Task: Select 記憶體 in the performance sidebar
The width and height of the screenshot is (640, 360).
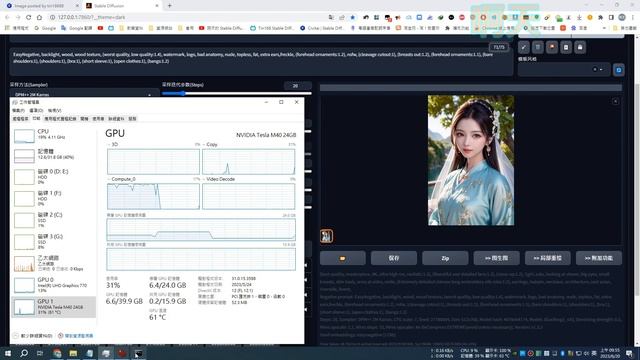Action: pyautogui.click(x=53, y=155)
